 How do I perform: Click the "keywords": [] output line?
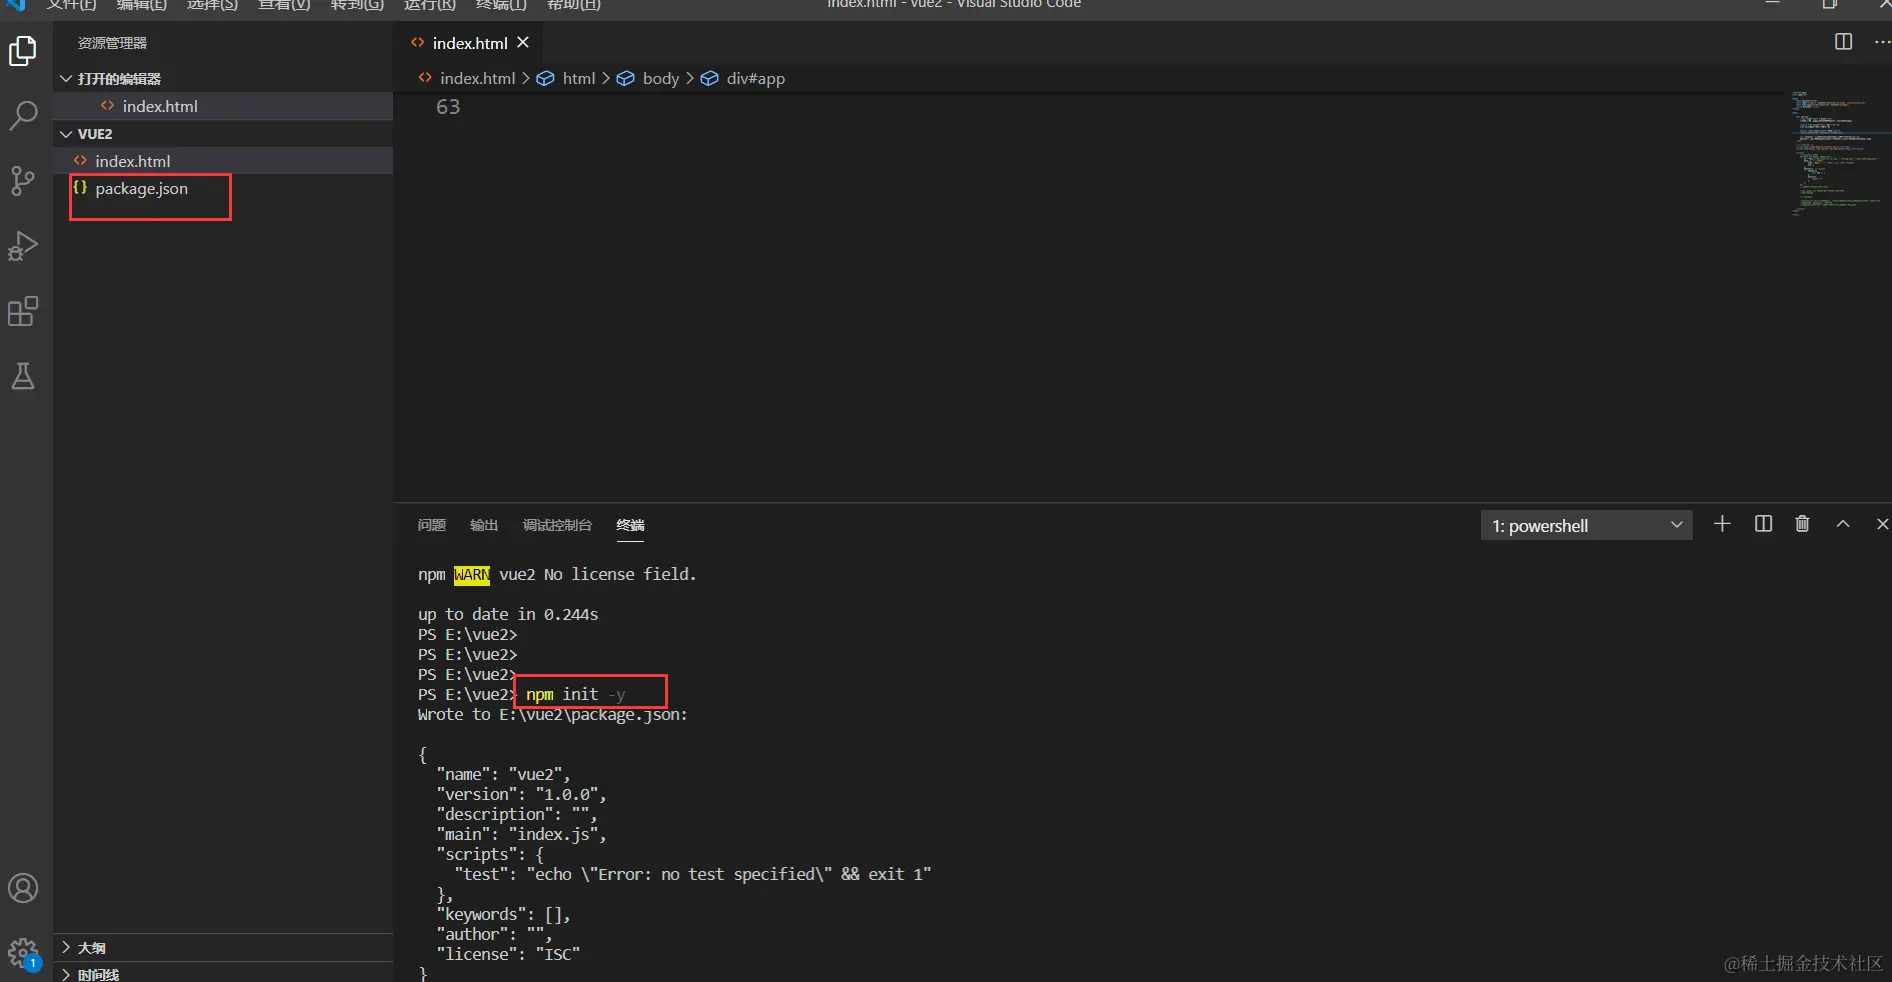[x=503, y=914]
